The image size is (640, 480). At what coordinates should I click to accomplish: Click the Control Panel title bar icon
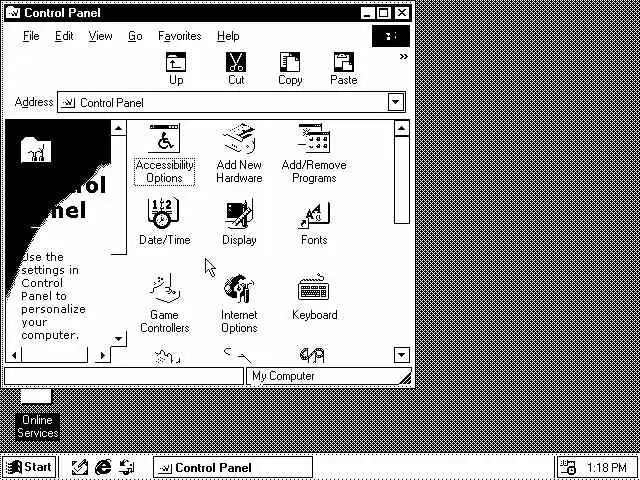pyautogui.click(x=13, y=13)
